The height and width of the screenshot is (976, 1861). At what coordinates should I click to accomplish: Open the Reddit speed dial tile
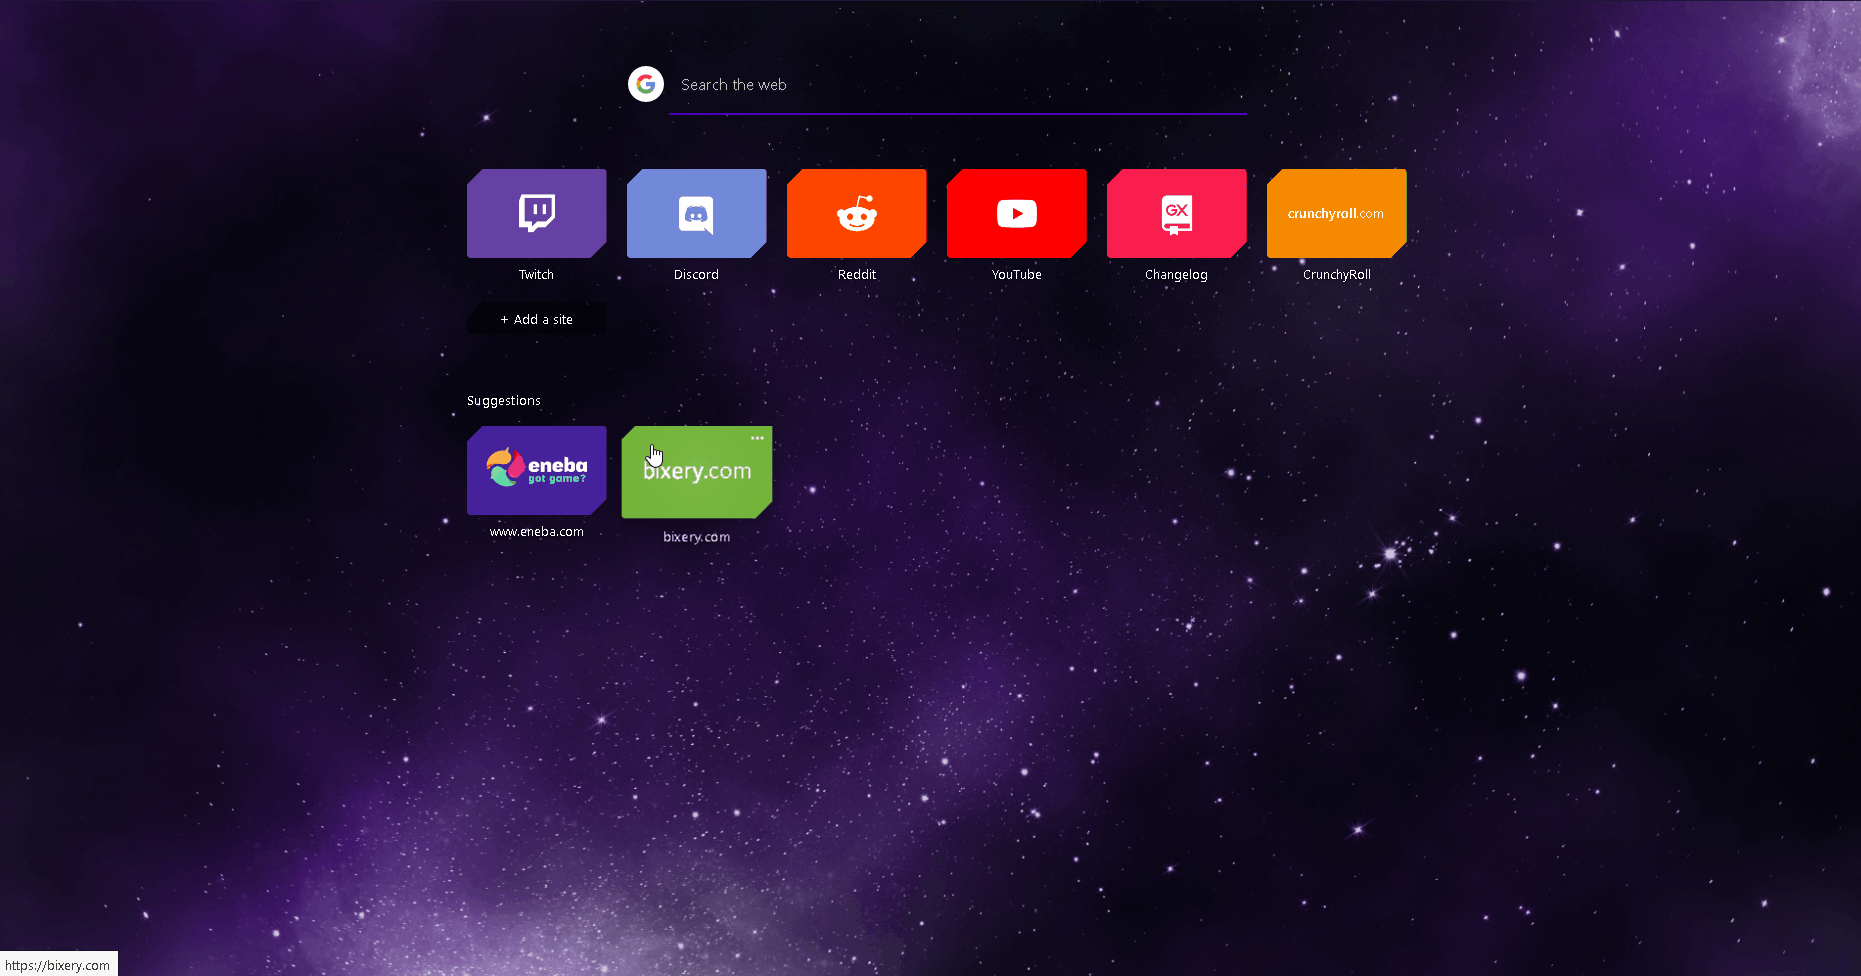click(856, 213)
